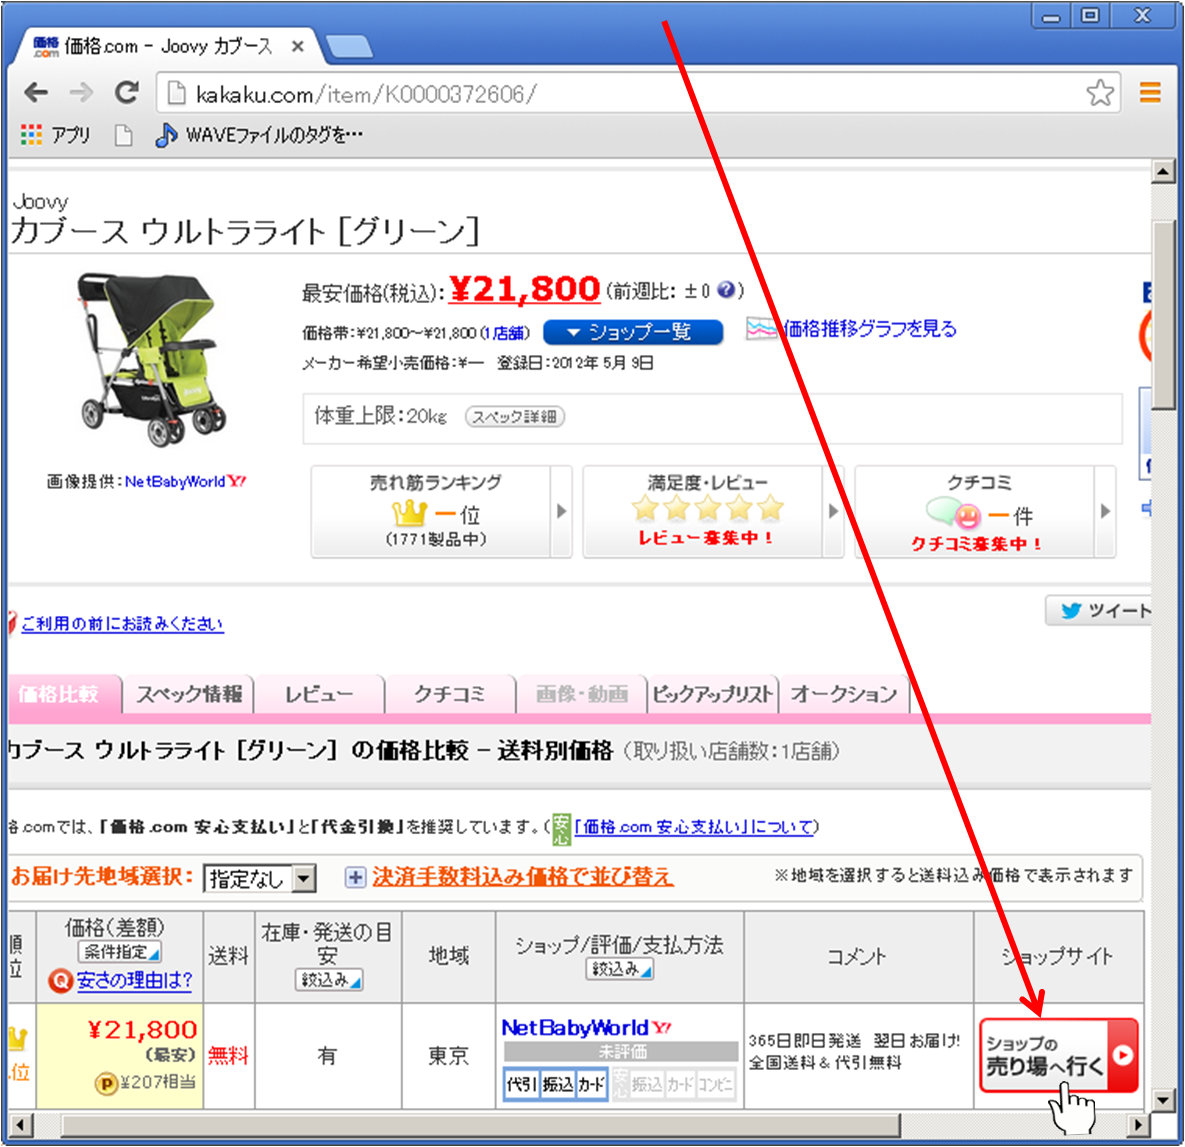Click the price trend graph icon
The image size is (1185, 1147).
pos(760,329)
